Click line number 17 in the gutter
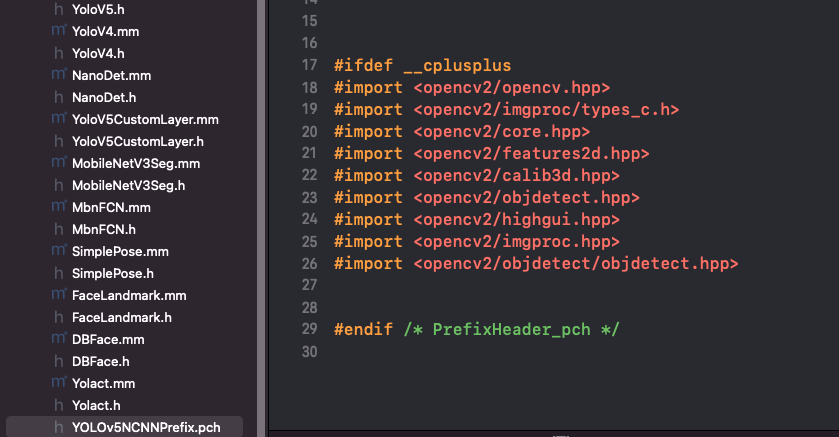This screenshot has width=839, height=437. pyautogui.click(x=310, y=65)
